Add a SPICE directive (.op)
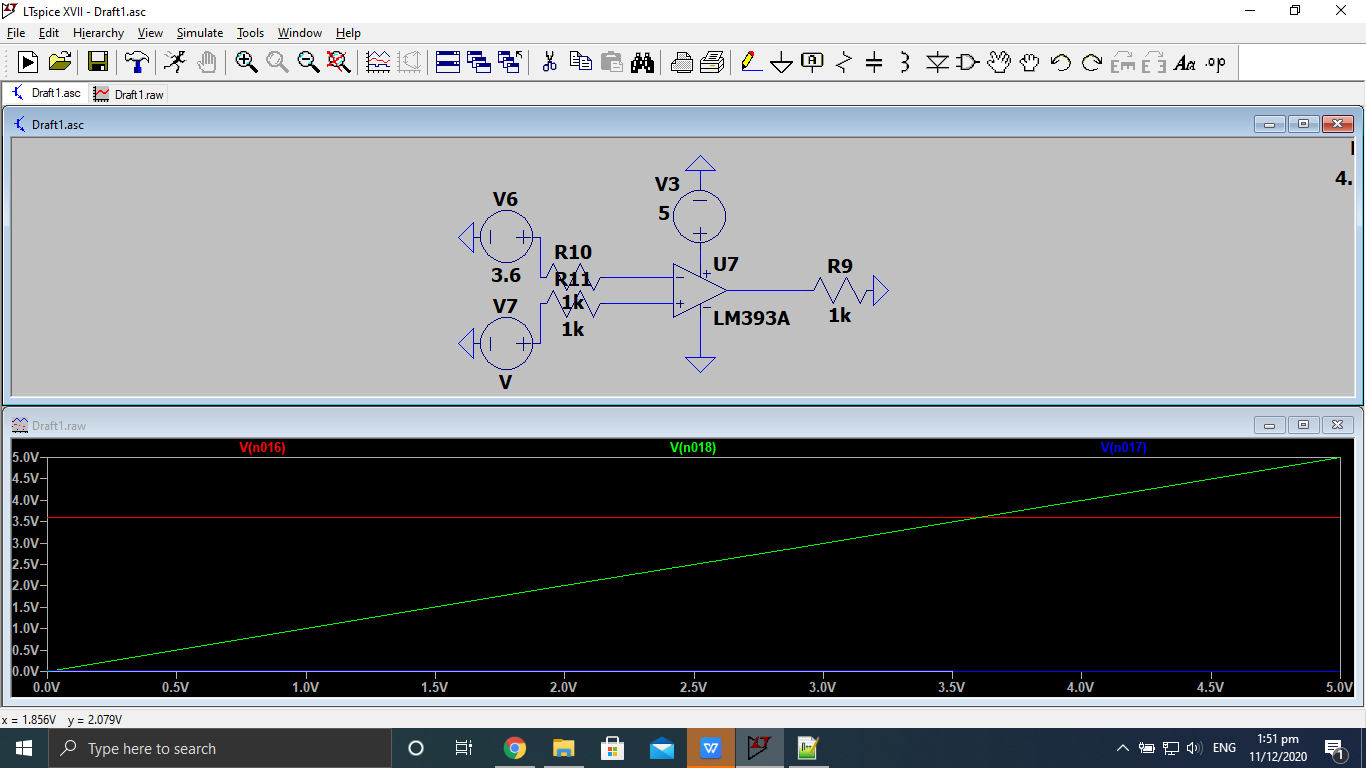 point(1216,62)
